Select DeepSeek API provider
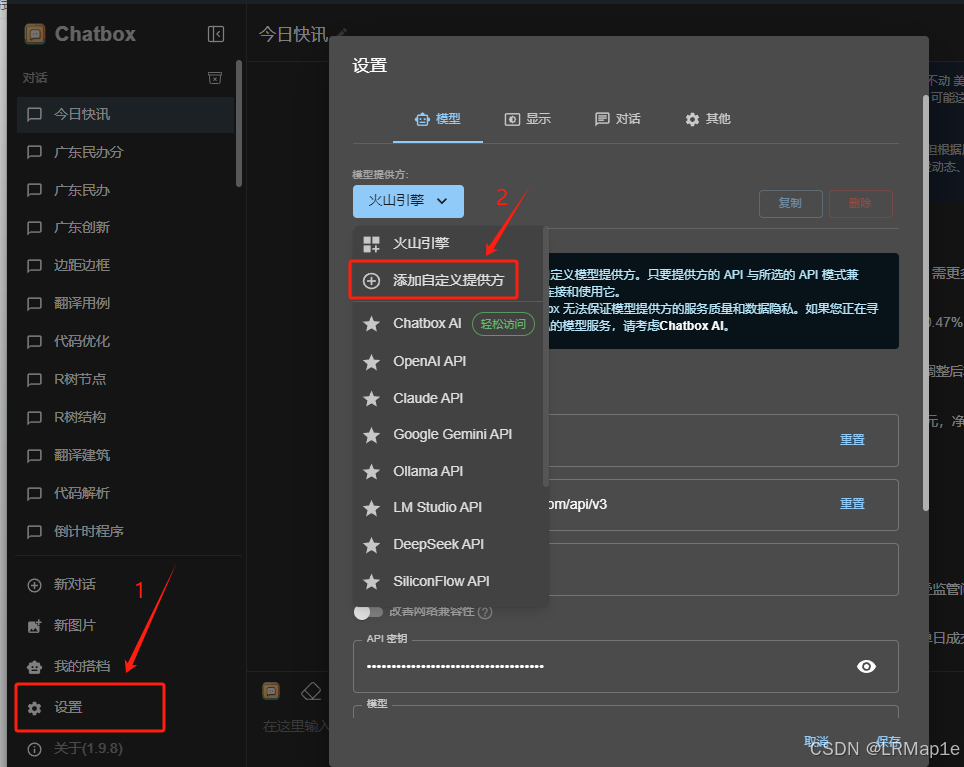The image size is (964, 767). 449,545
